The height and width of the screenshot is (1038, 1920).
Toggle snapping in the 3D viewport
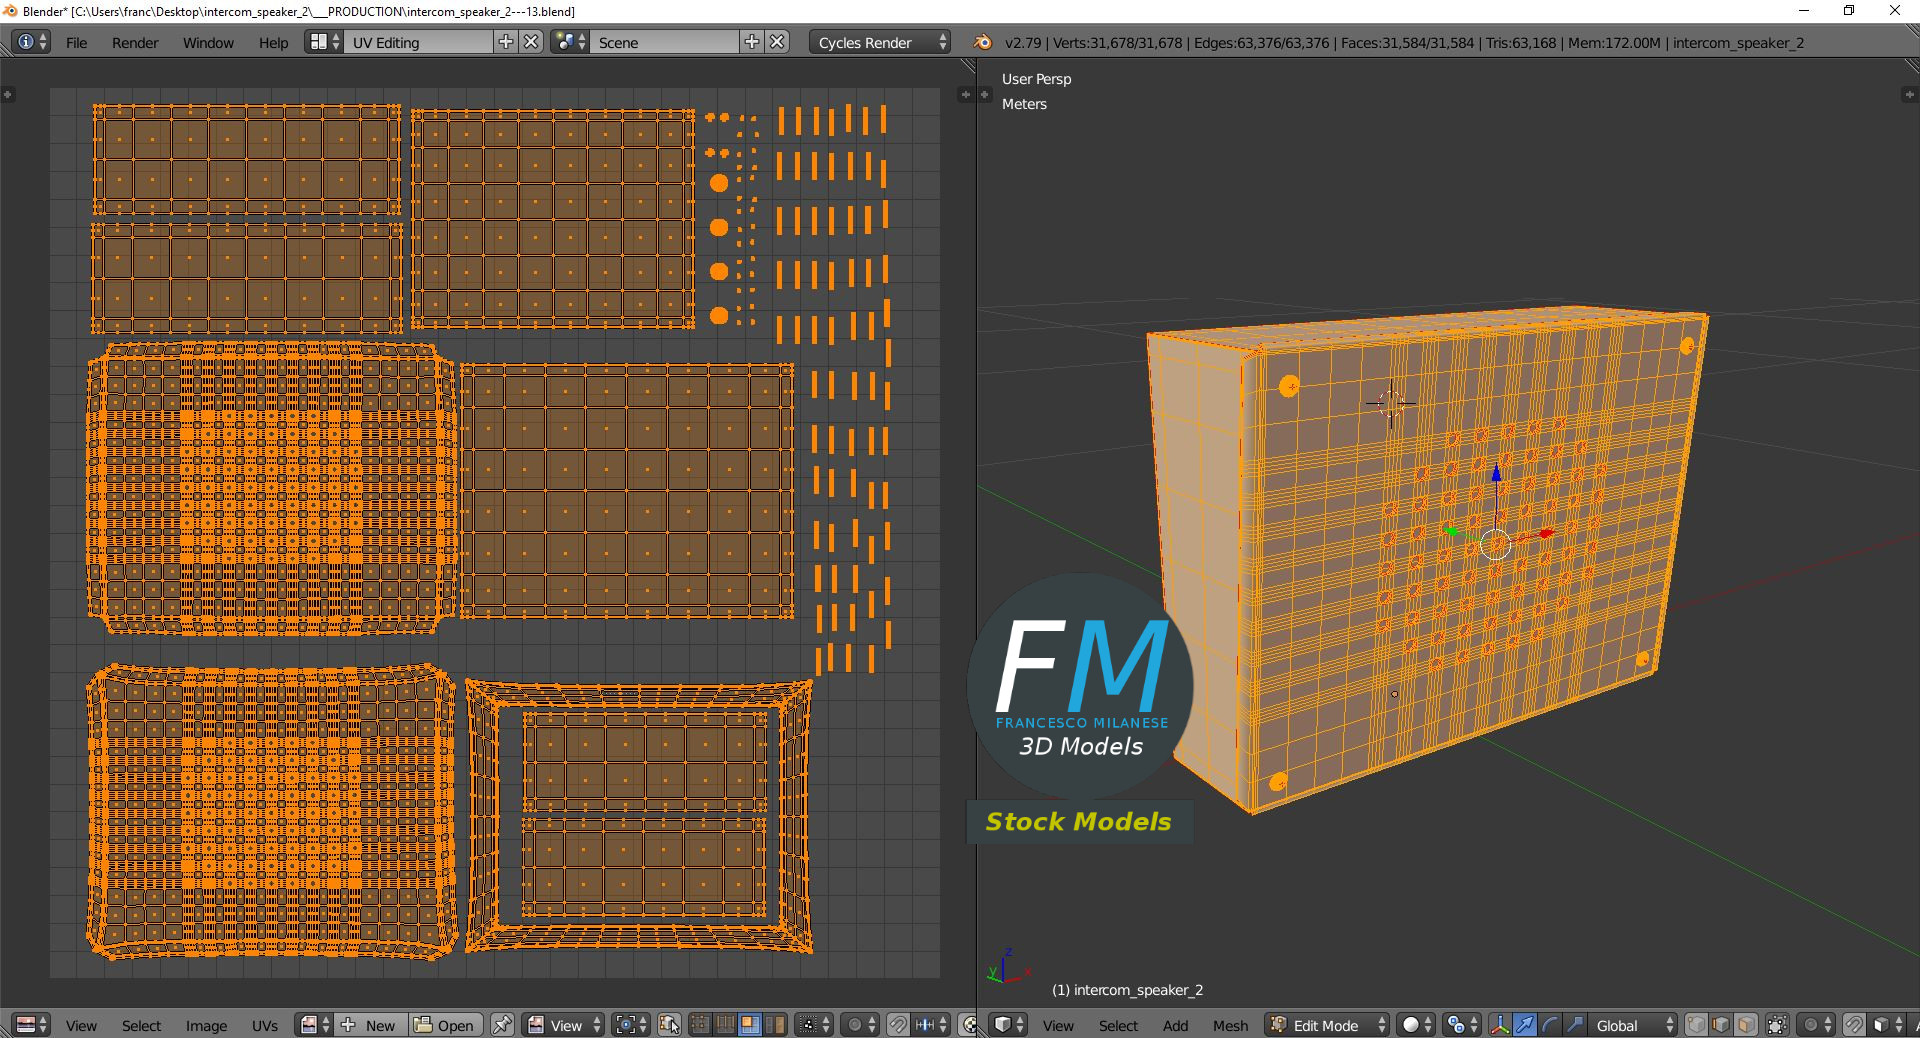(1854, 1025)
